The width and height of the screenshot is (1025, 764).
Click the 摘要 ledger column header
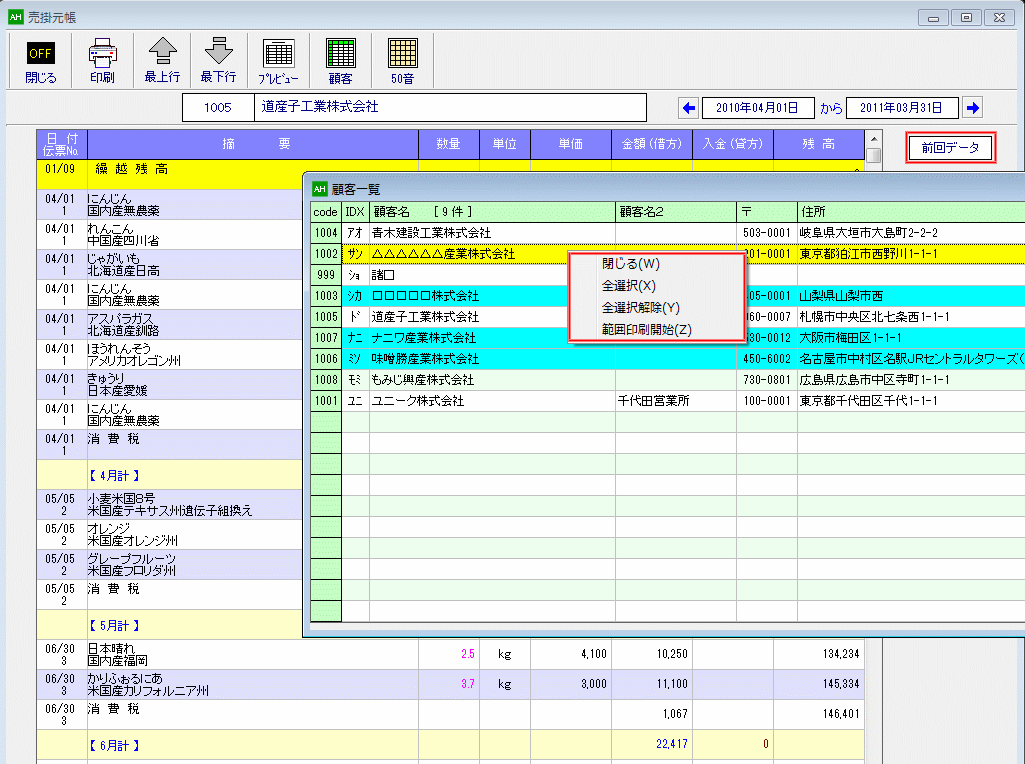(x=253, y=144)
